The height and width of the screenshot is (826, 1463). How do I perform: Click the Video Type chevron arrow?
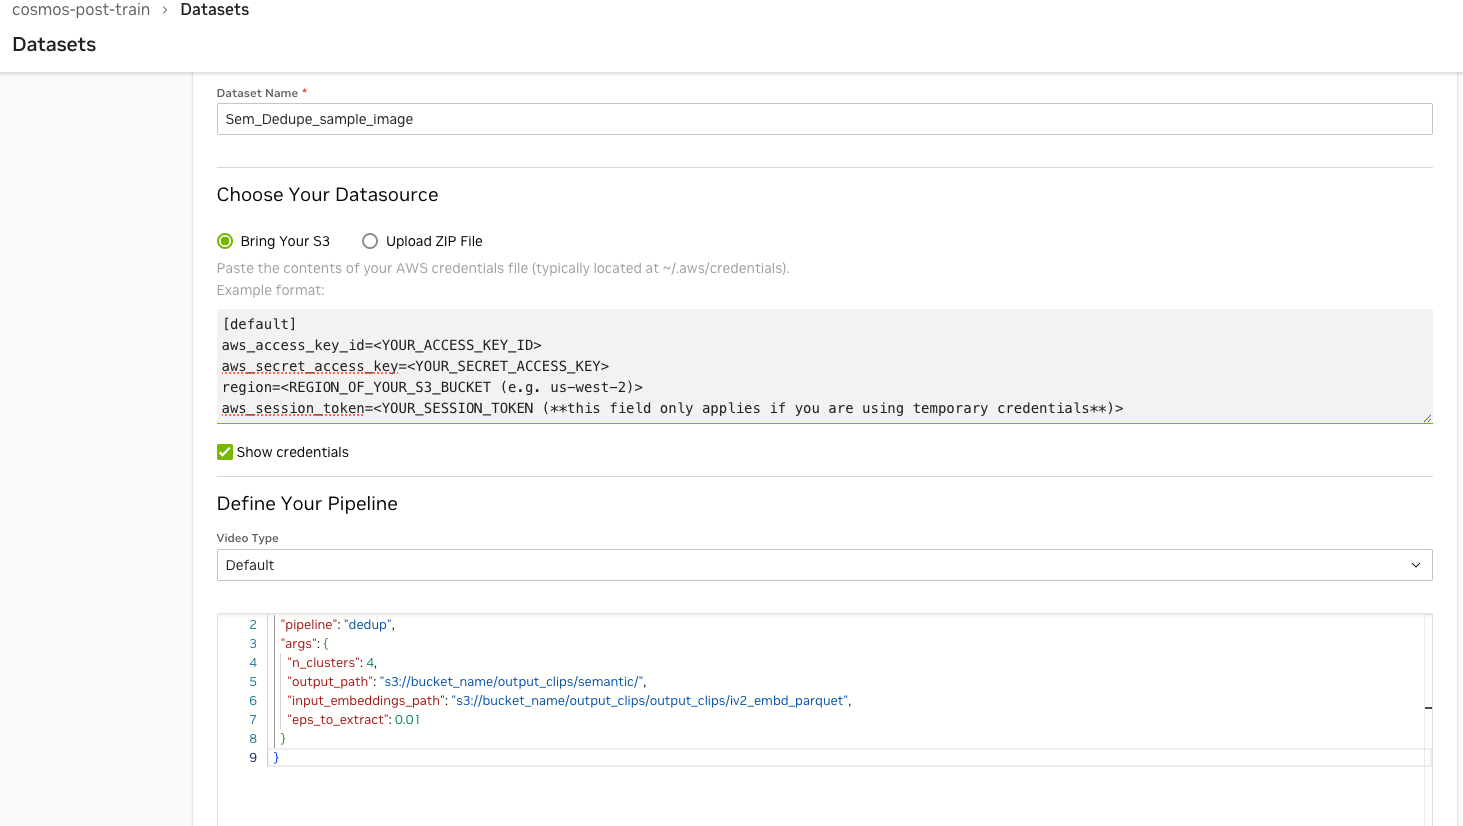point(1416,564)
